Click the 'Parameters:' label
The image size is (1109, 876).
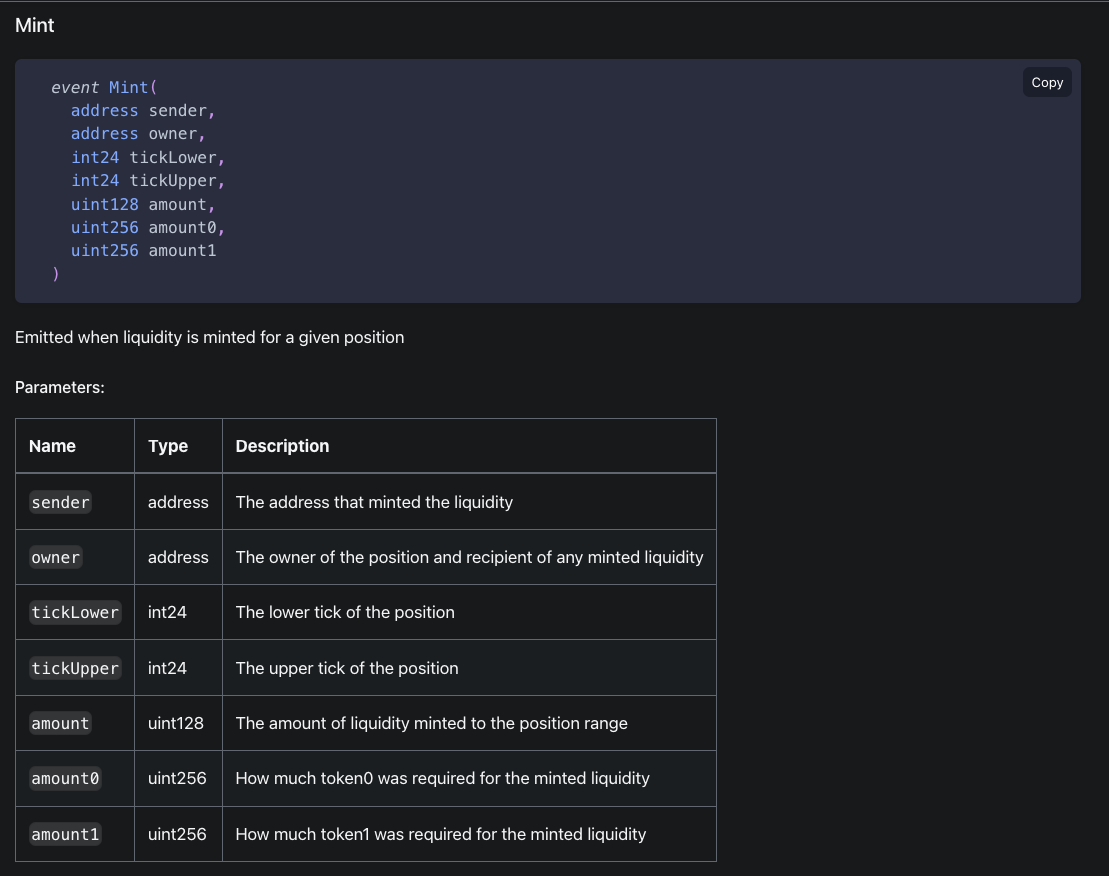coord(59,387)
